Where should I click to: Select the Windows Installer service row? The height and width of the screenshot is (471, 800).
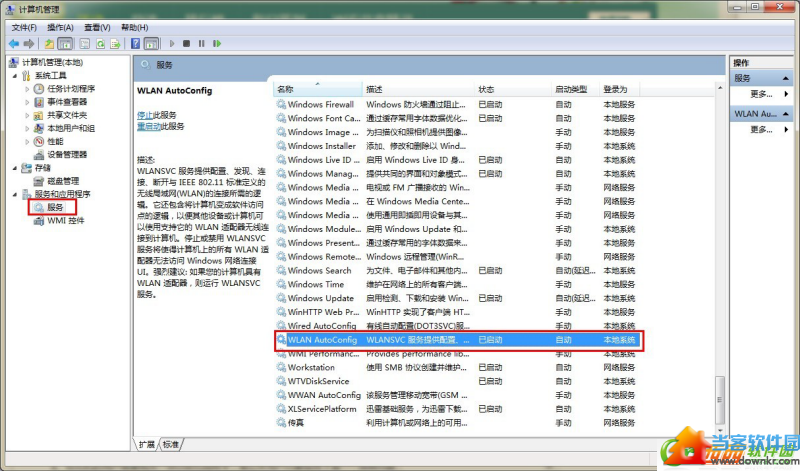click(458, 146)
